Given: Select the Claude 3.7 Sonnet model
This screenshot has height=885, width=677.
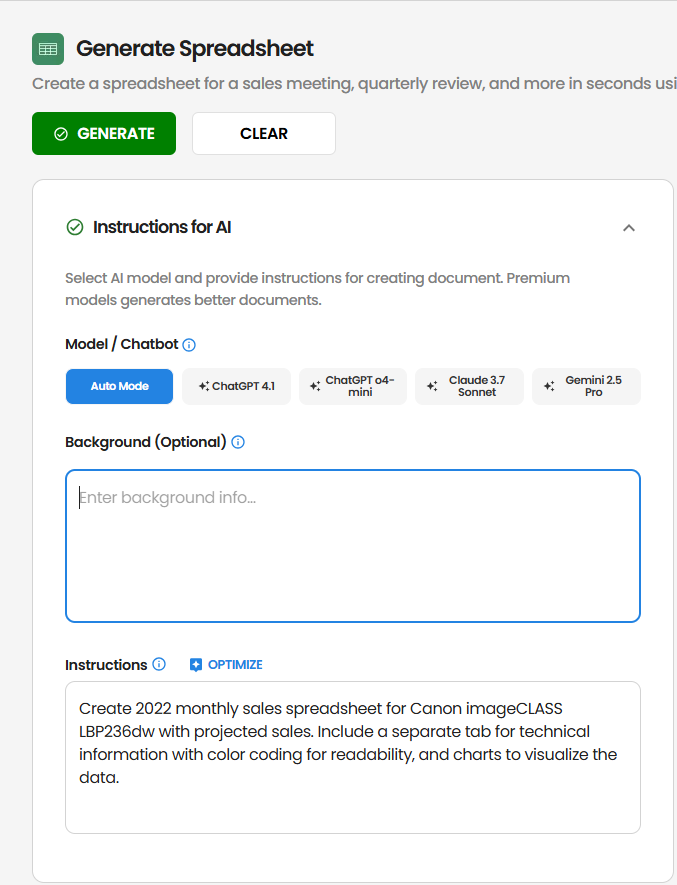Looking at the screenshot, I should pyautogui.click(x=469, y=386).
